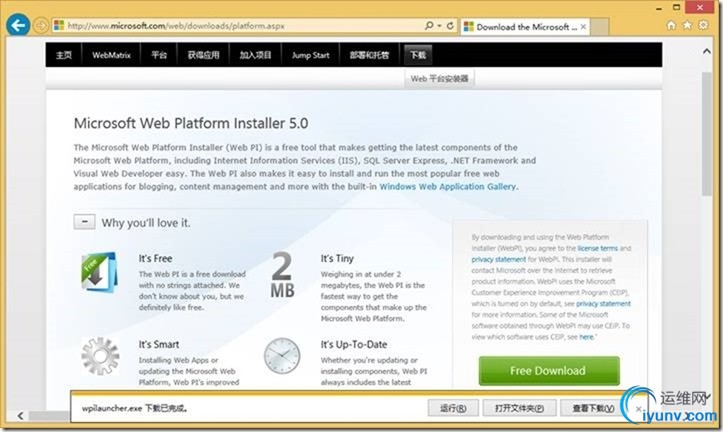Open Favorites star icon
Image resolution: width=723 pixels, height=432 pixels.
687,25
